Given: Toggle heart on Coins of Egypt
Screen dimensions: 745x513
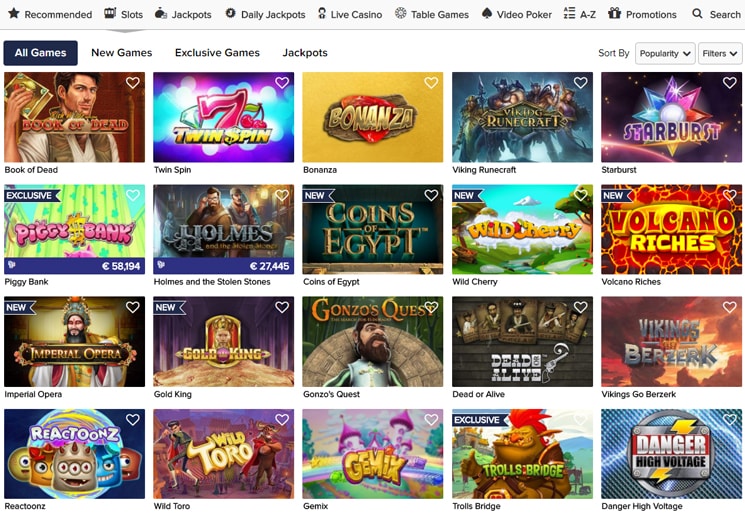Looking at the screenshot, I should [x=431, y=195].
